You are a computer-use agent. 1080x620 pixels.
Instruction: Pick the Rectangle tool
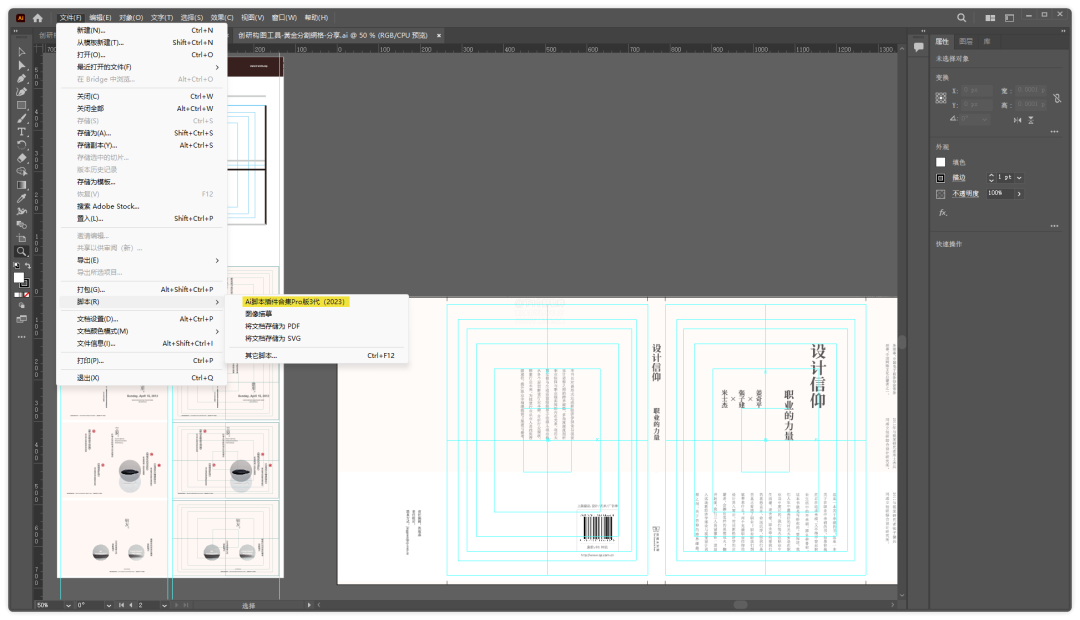pos(22,105)
